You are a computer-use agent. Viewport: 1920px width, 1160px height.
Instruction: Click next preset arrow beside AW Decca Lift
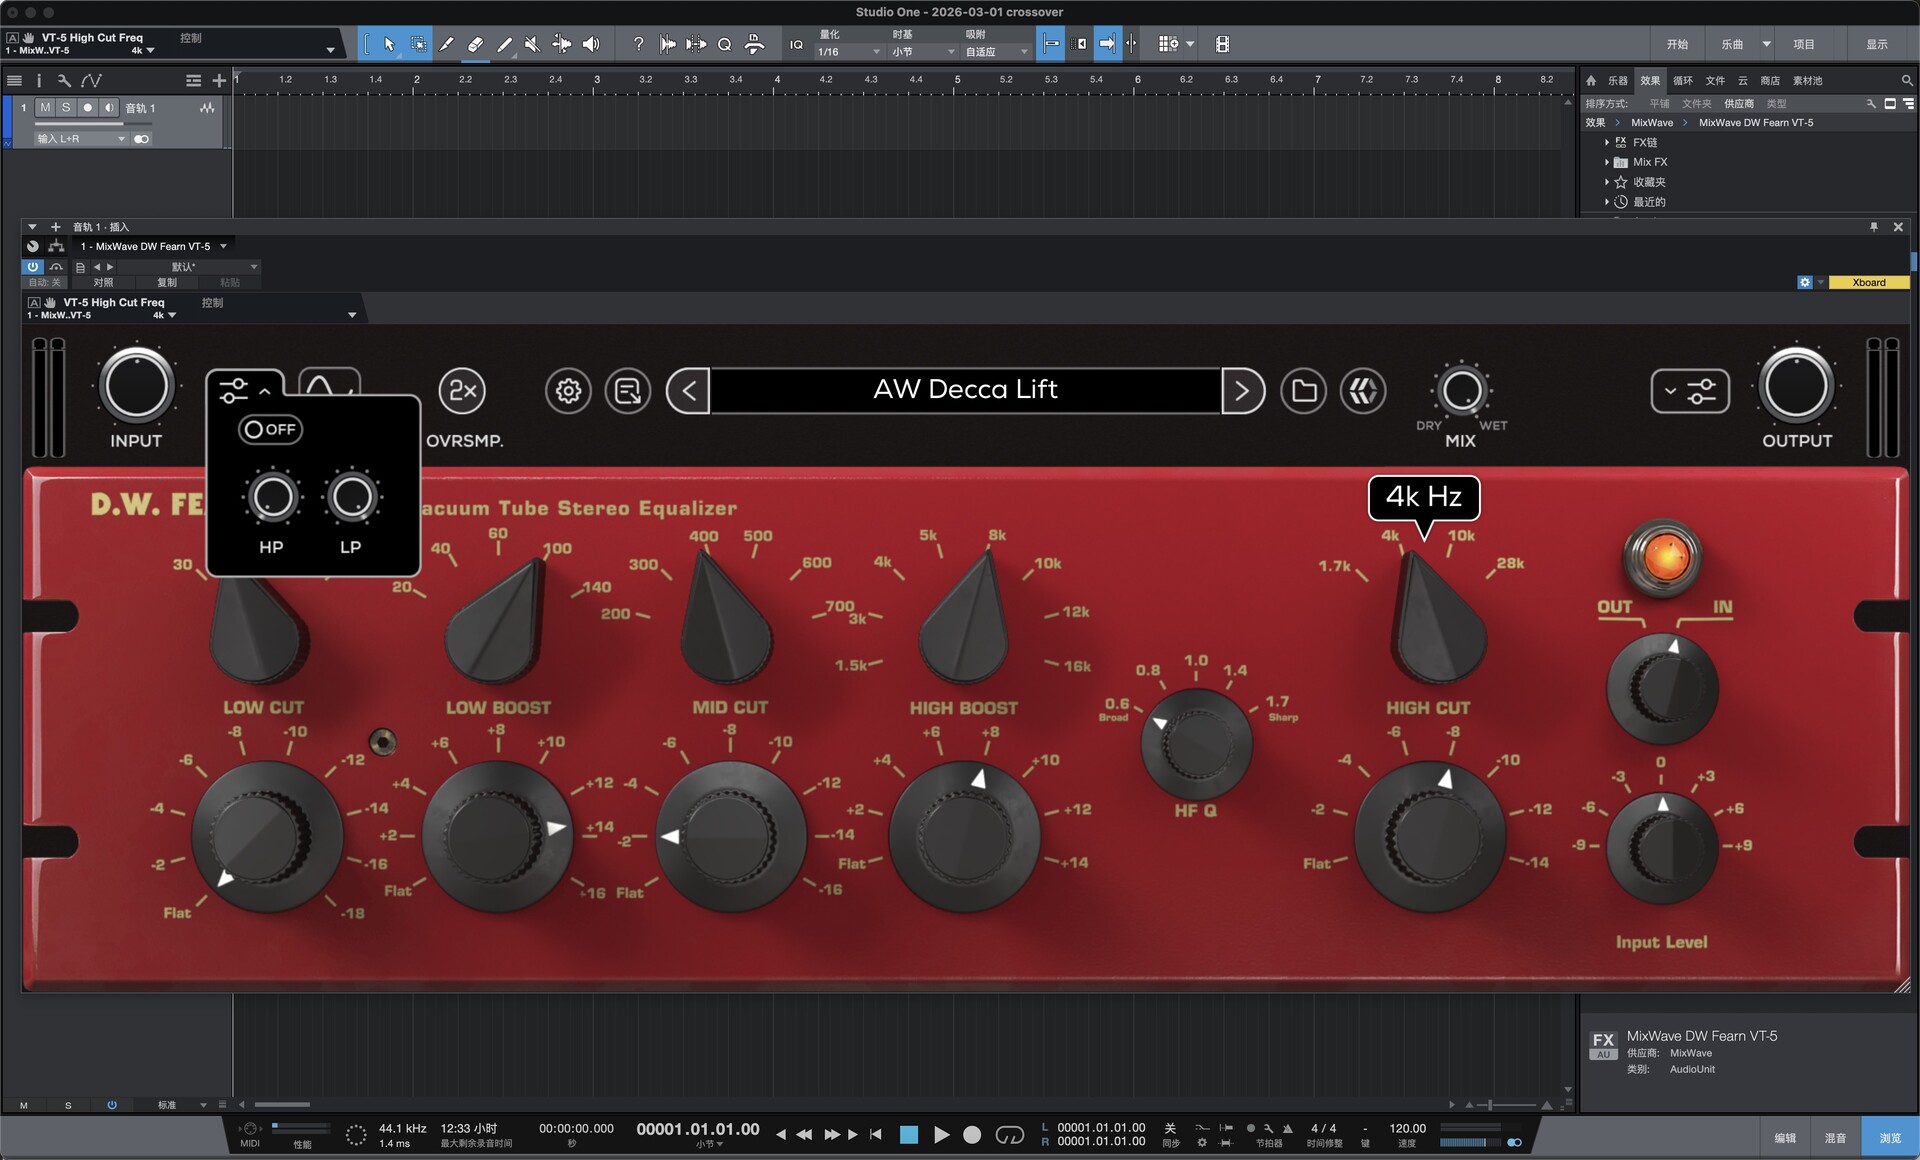point(1242,391)
